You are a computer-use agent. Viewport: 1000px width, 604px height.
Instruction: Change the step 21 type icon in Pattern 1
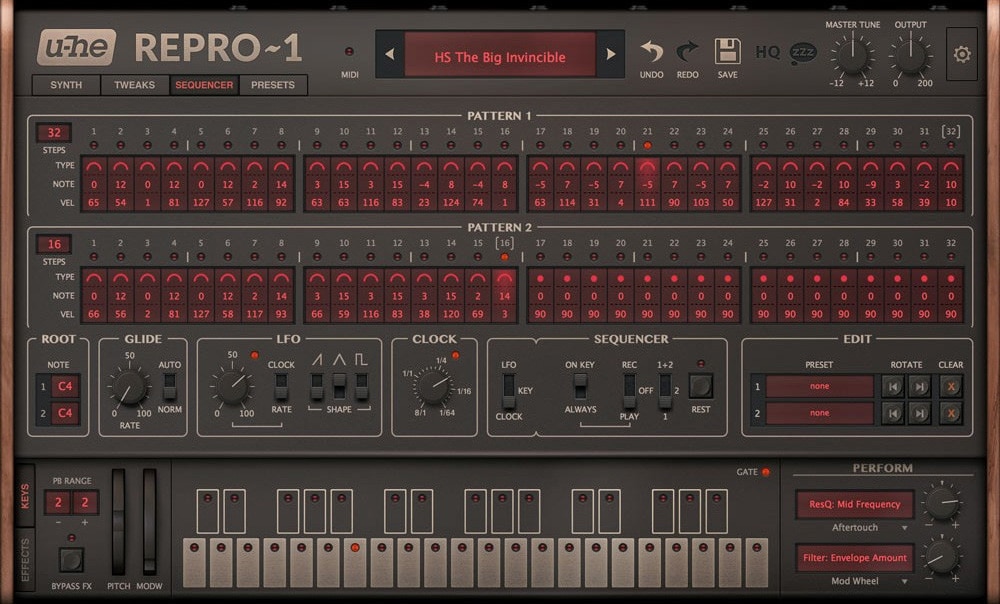tap(647, 166)
